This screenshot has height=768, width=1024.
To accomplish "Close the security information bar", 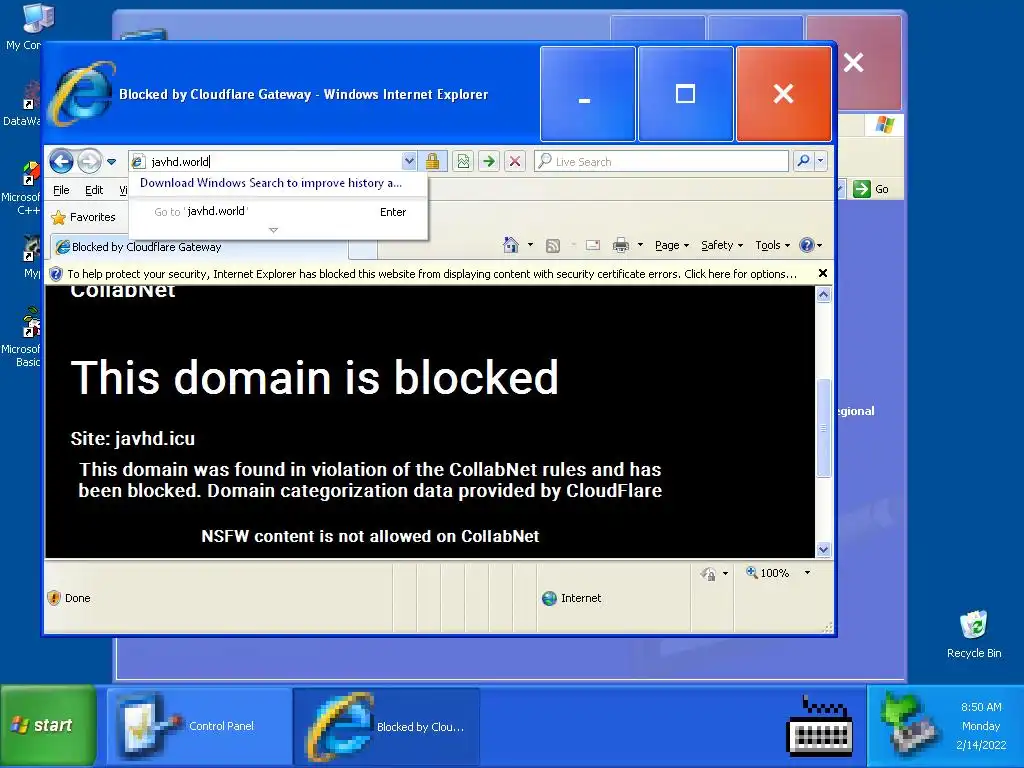I will coord(823,273).
